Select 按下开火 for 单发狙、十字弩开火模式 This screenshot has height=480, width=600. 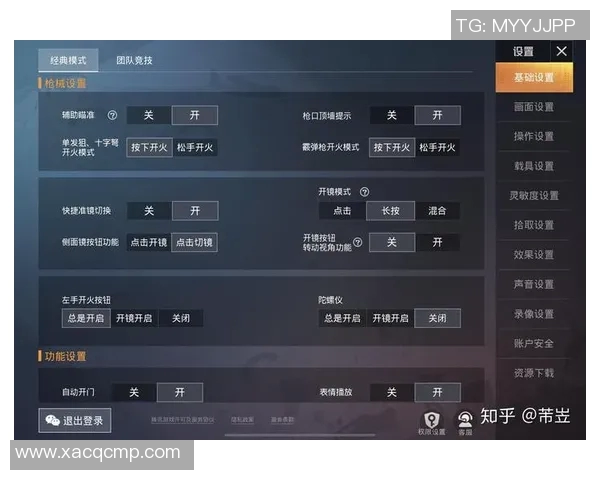[149, 147]
